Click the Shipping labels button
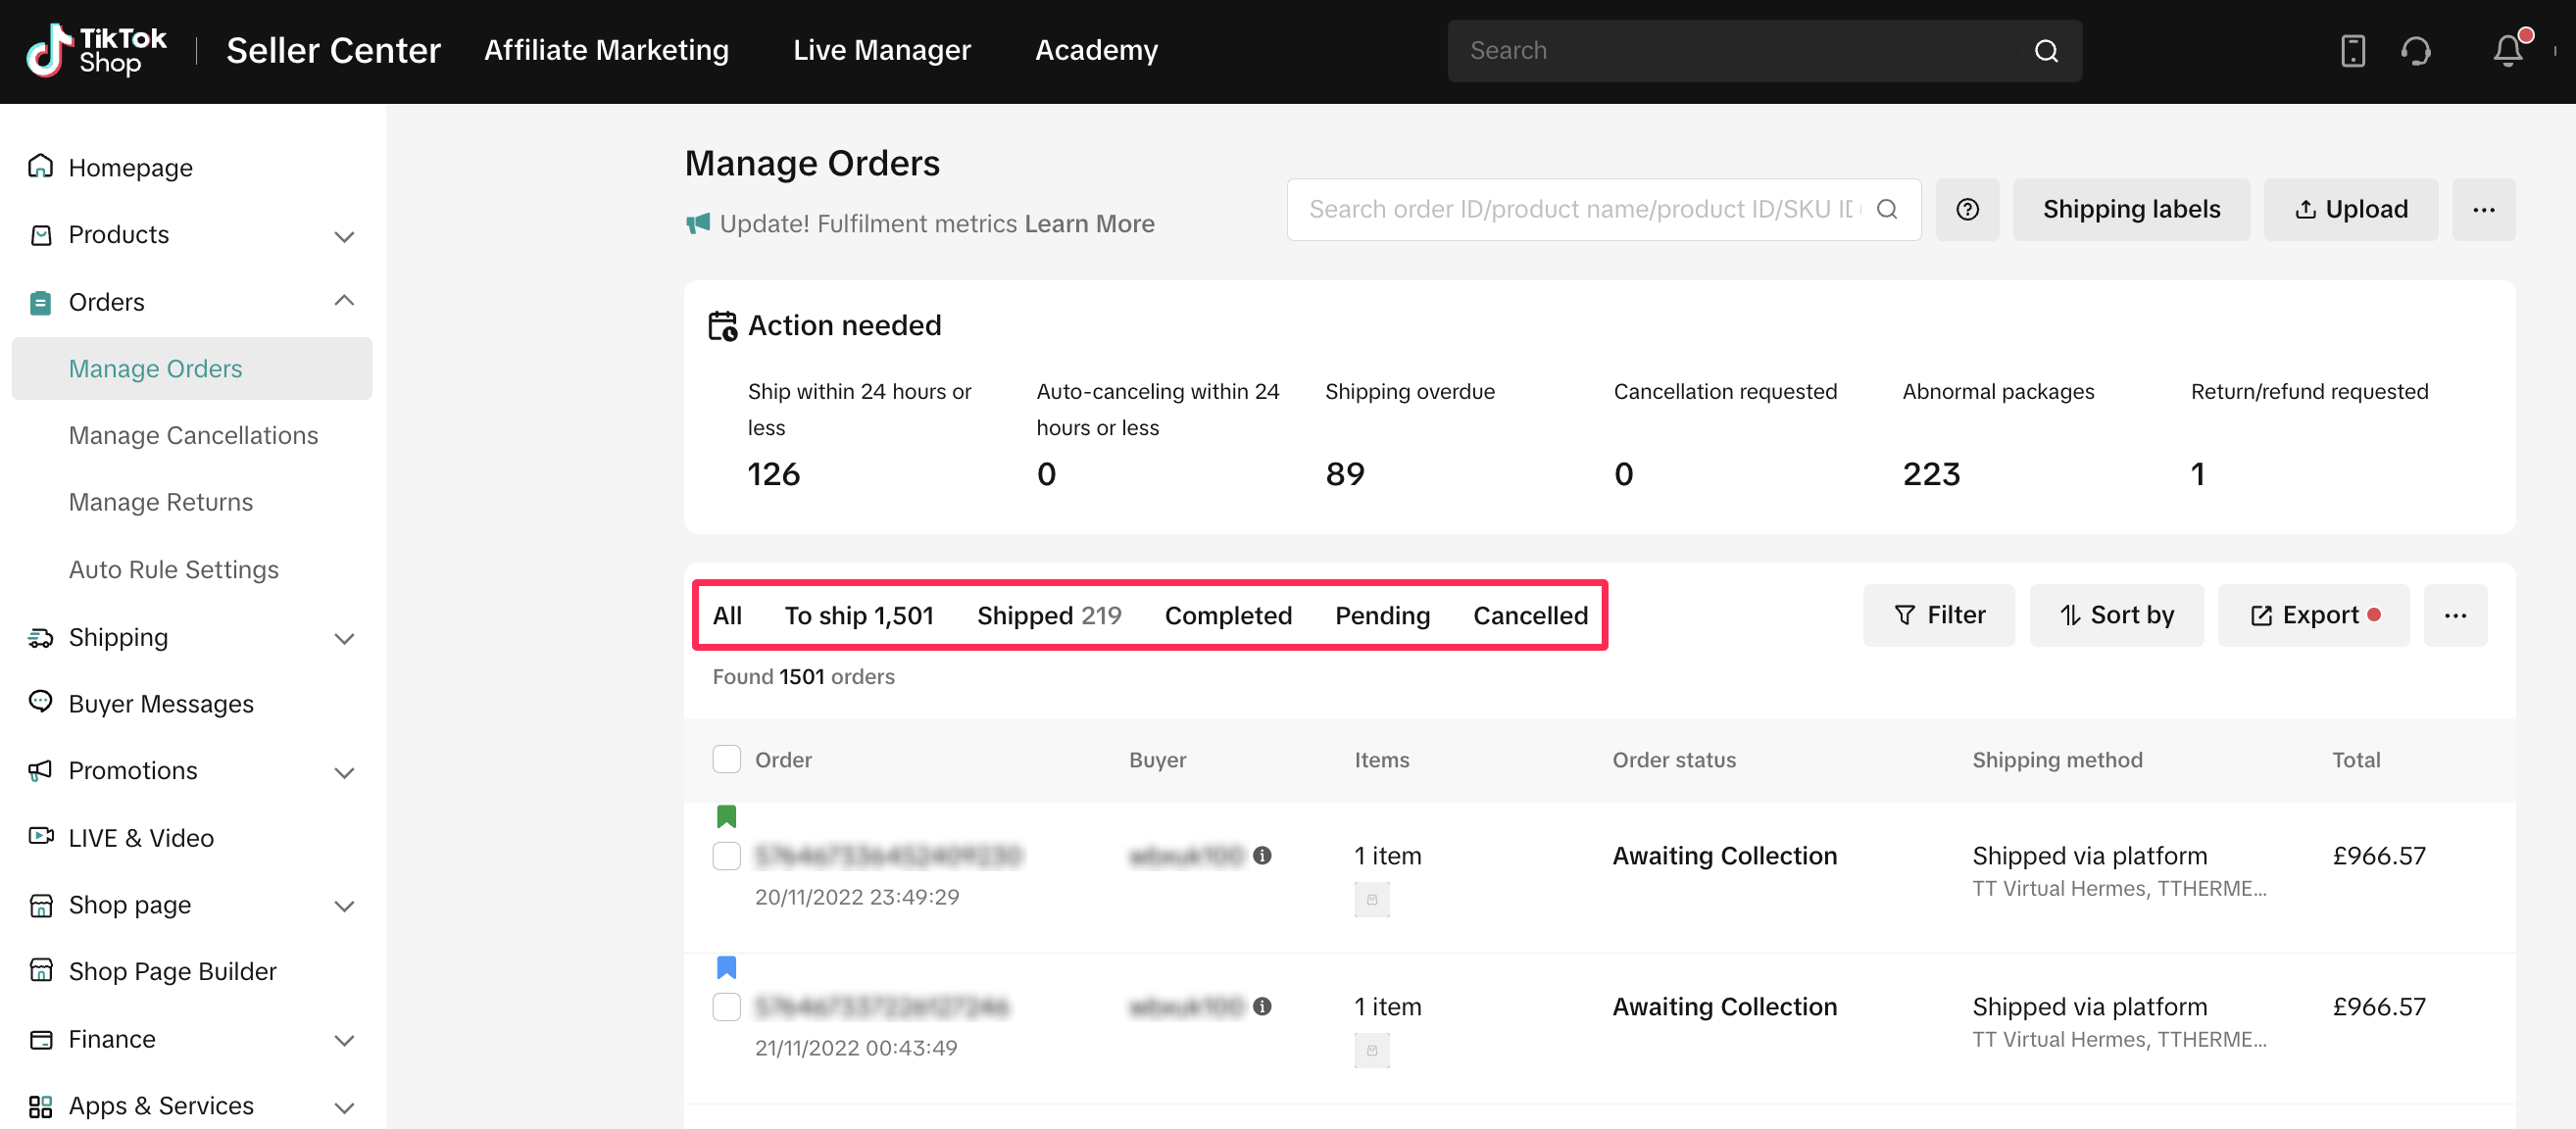 tap(2130, 209)
